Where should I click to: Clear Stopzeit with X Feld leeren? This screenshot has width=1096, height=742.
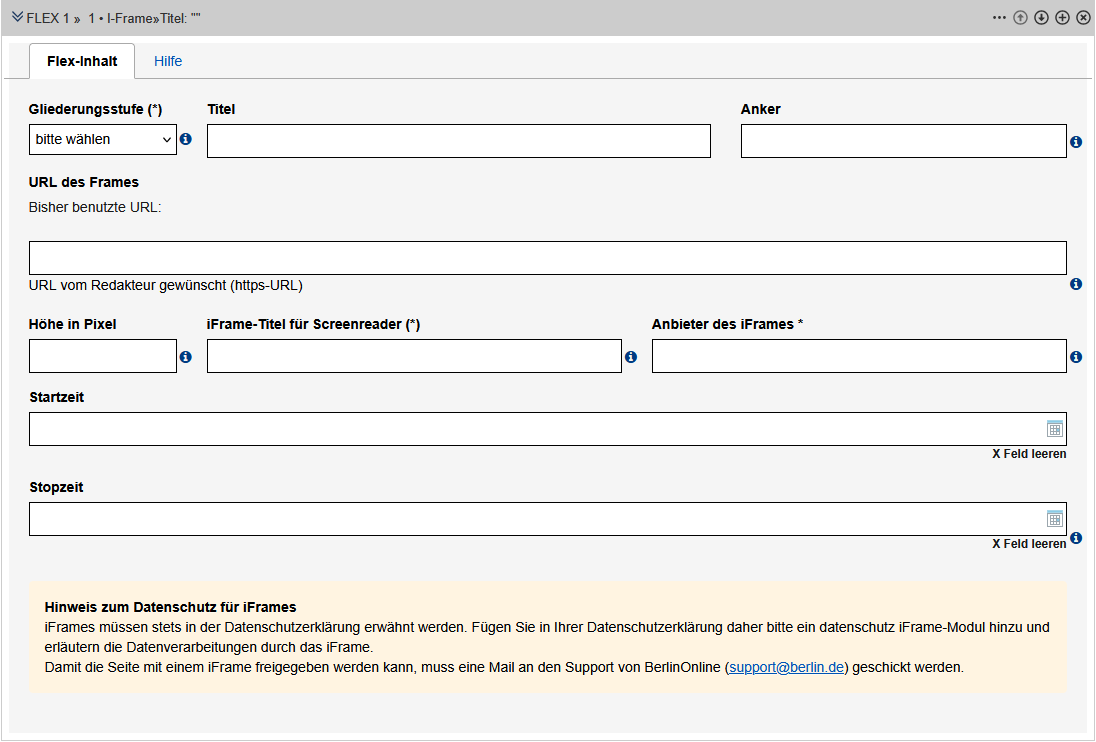1029,544
